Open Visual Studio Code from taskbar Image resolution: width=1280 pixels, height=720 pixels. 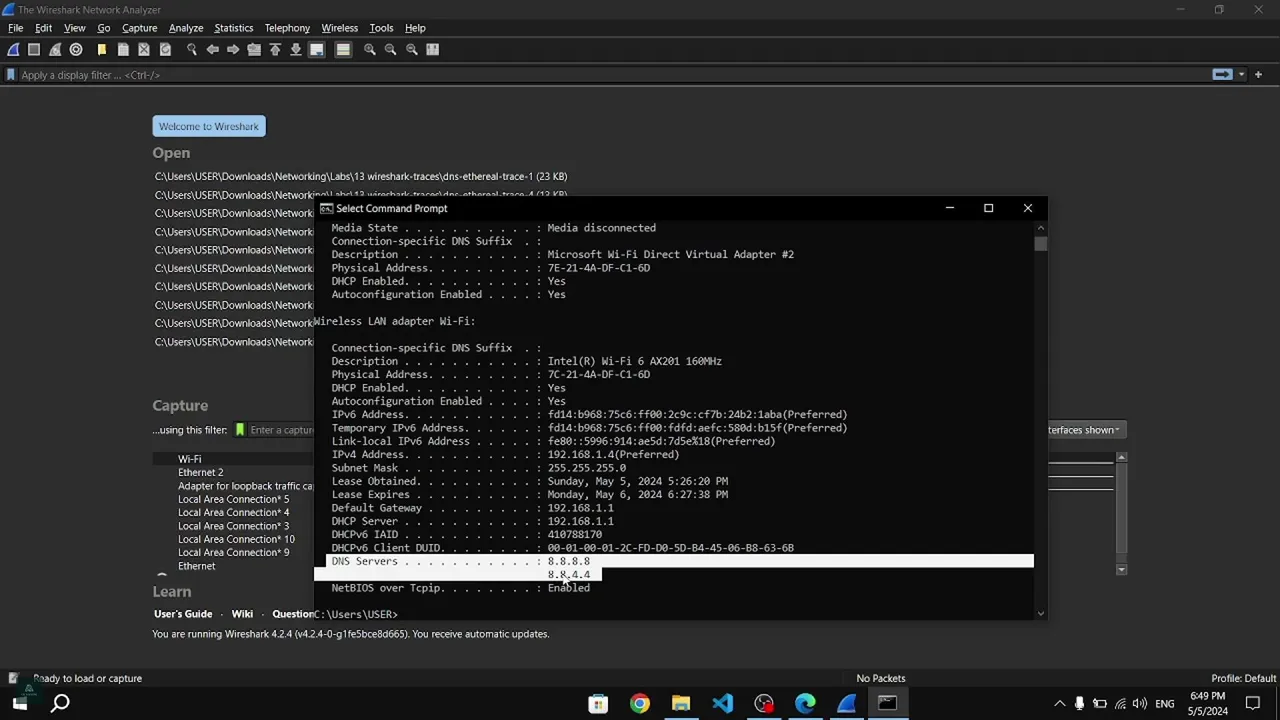(722, 703)
